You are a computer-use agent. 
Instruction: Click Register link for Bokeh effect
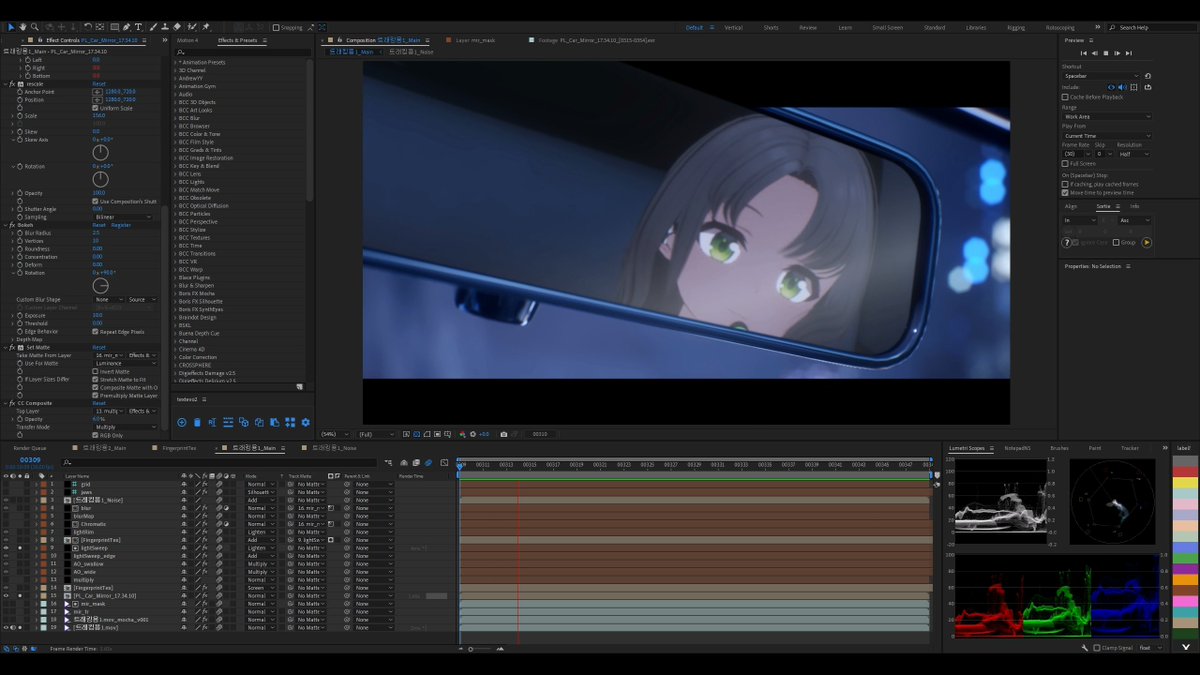(x=121, y=225)
